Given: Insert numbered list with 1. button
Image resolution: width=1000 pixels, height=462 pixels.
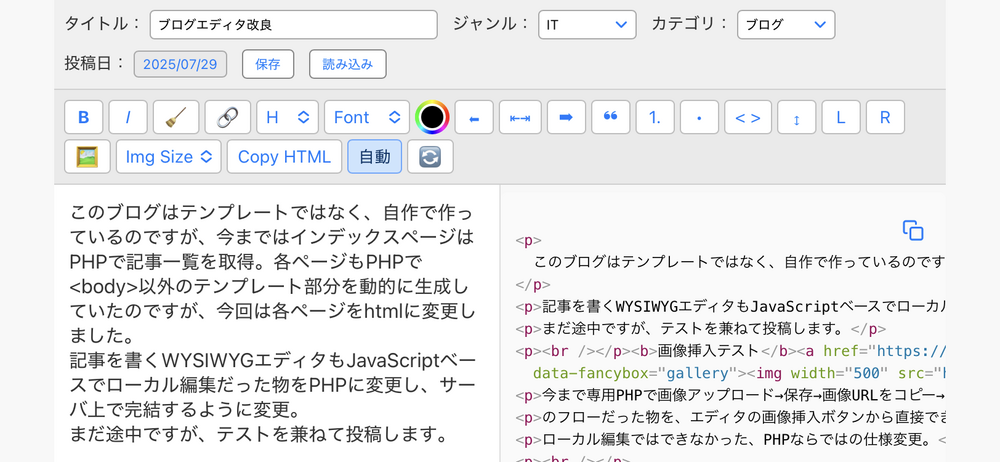Looking at the screenshot, I should 655,117.
